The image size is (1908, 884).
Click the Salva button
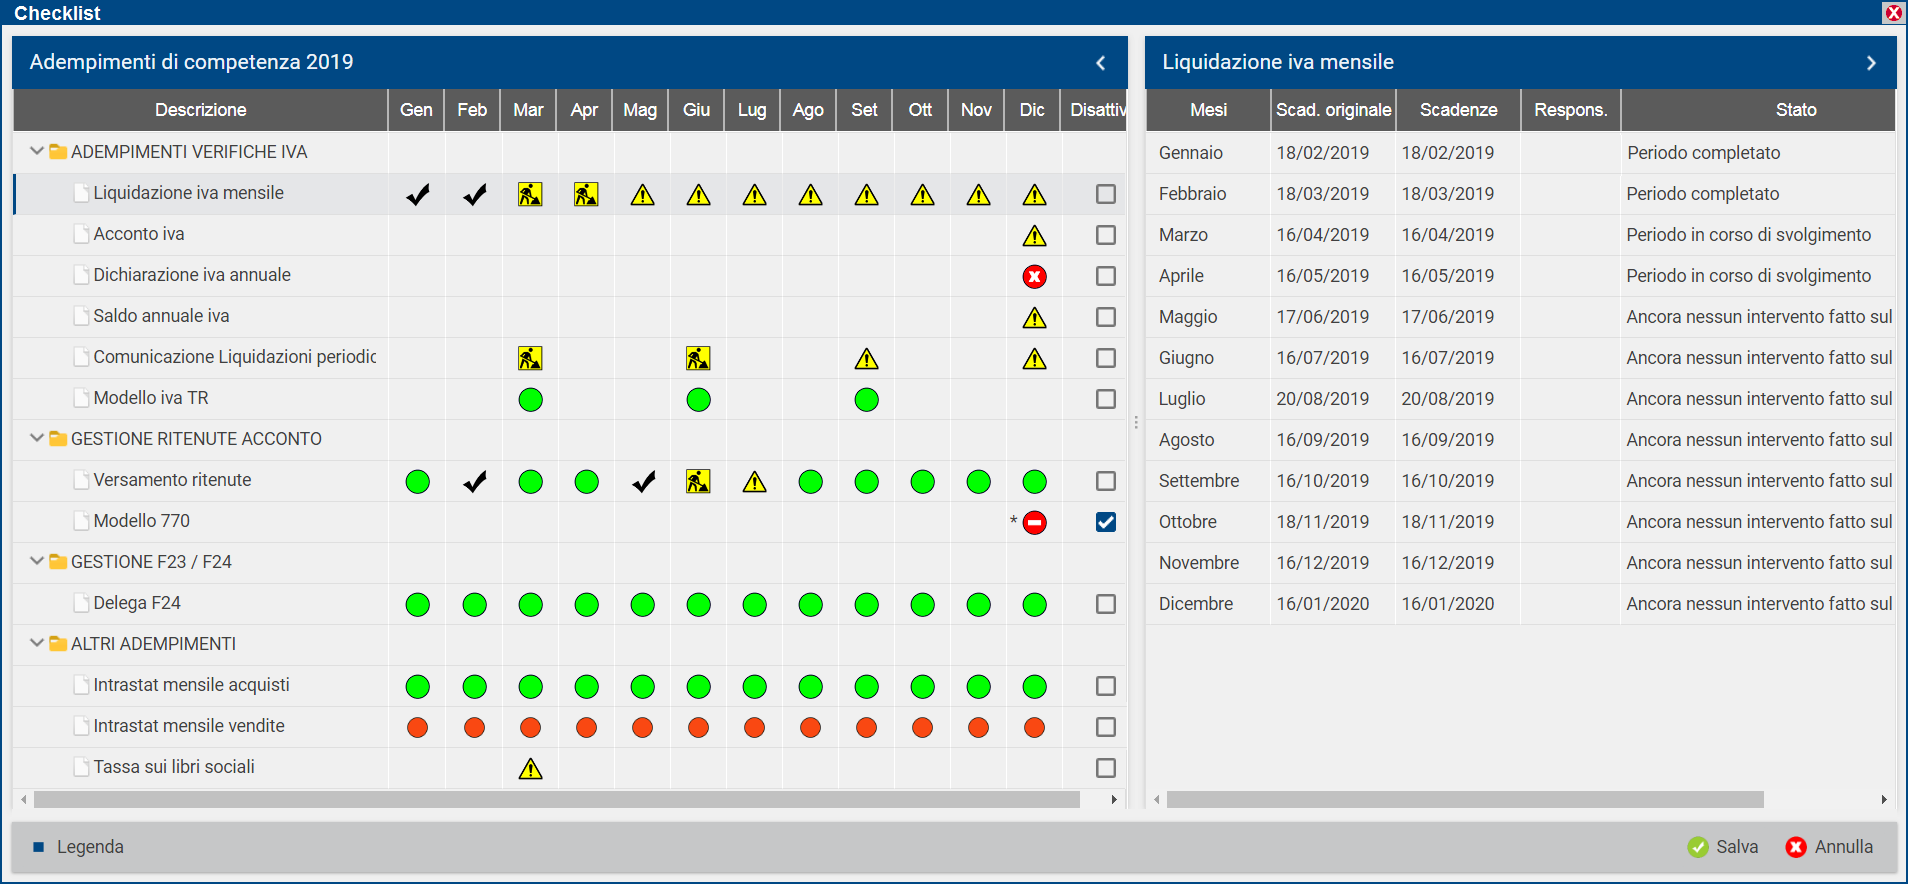(x=1723, y=847)
